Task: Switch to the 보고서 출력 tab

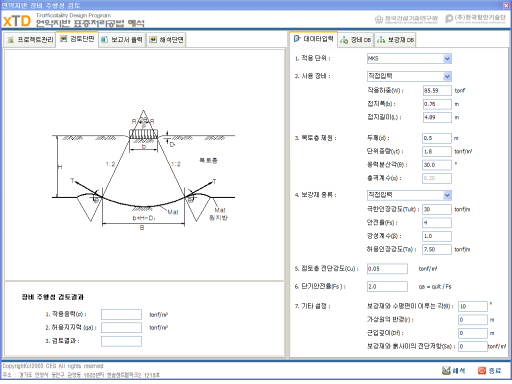Action: (122, 40)
